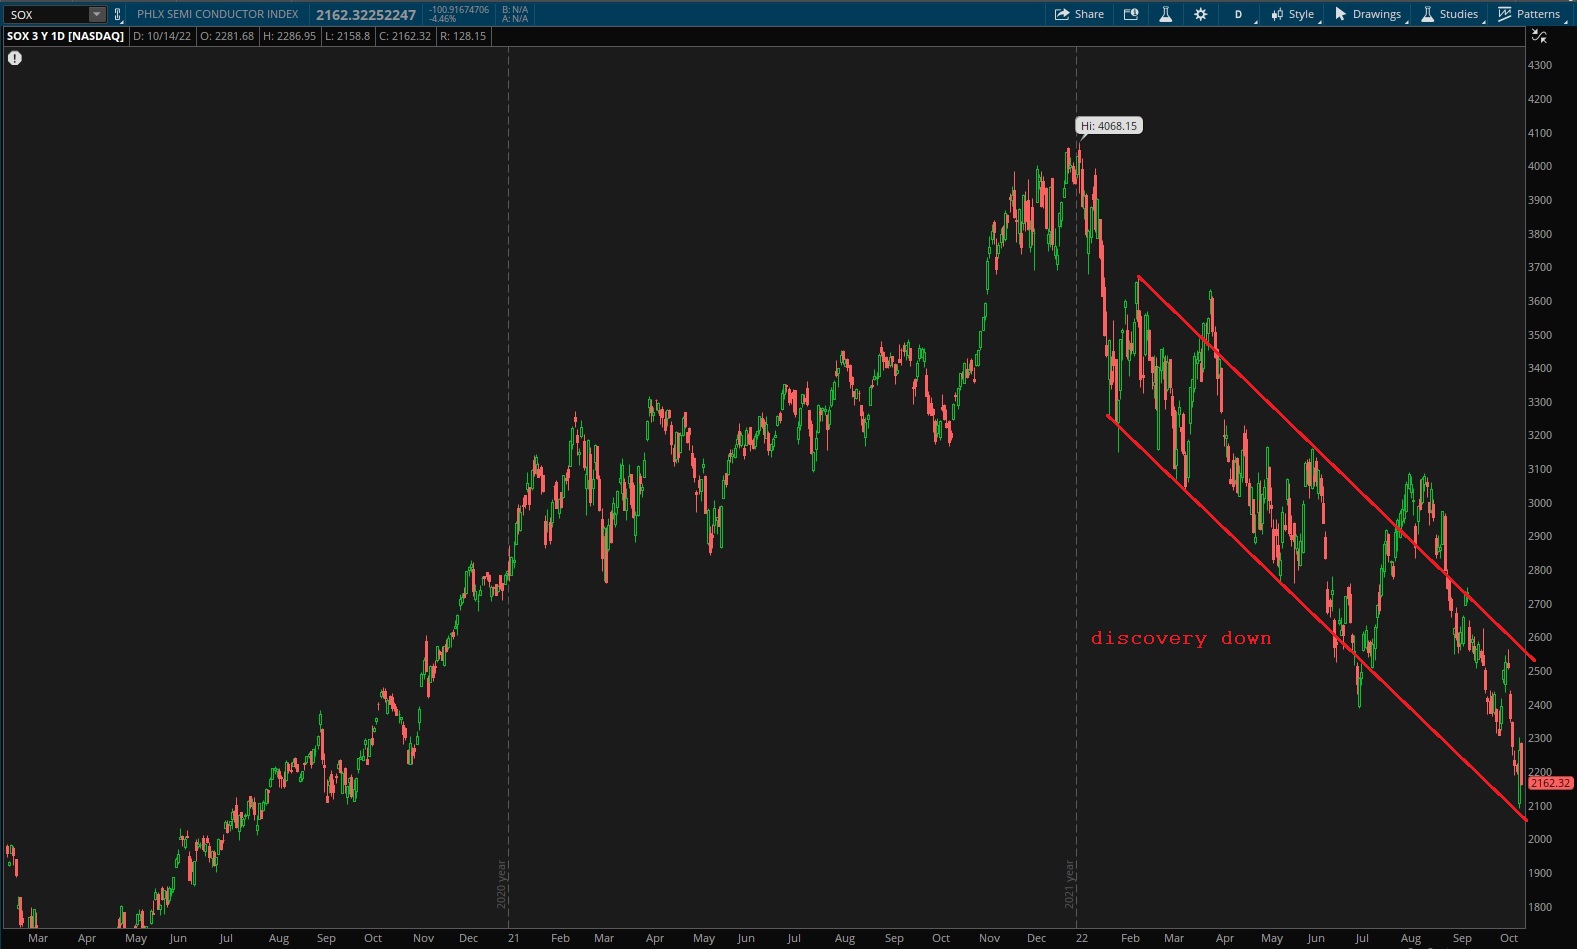Open the time and sales calendar icon
The width and height of the screenshot is (1577, 949).
[x=1131, y=14]
